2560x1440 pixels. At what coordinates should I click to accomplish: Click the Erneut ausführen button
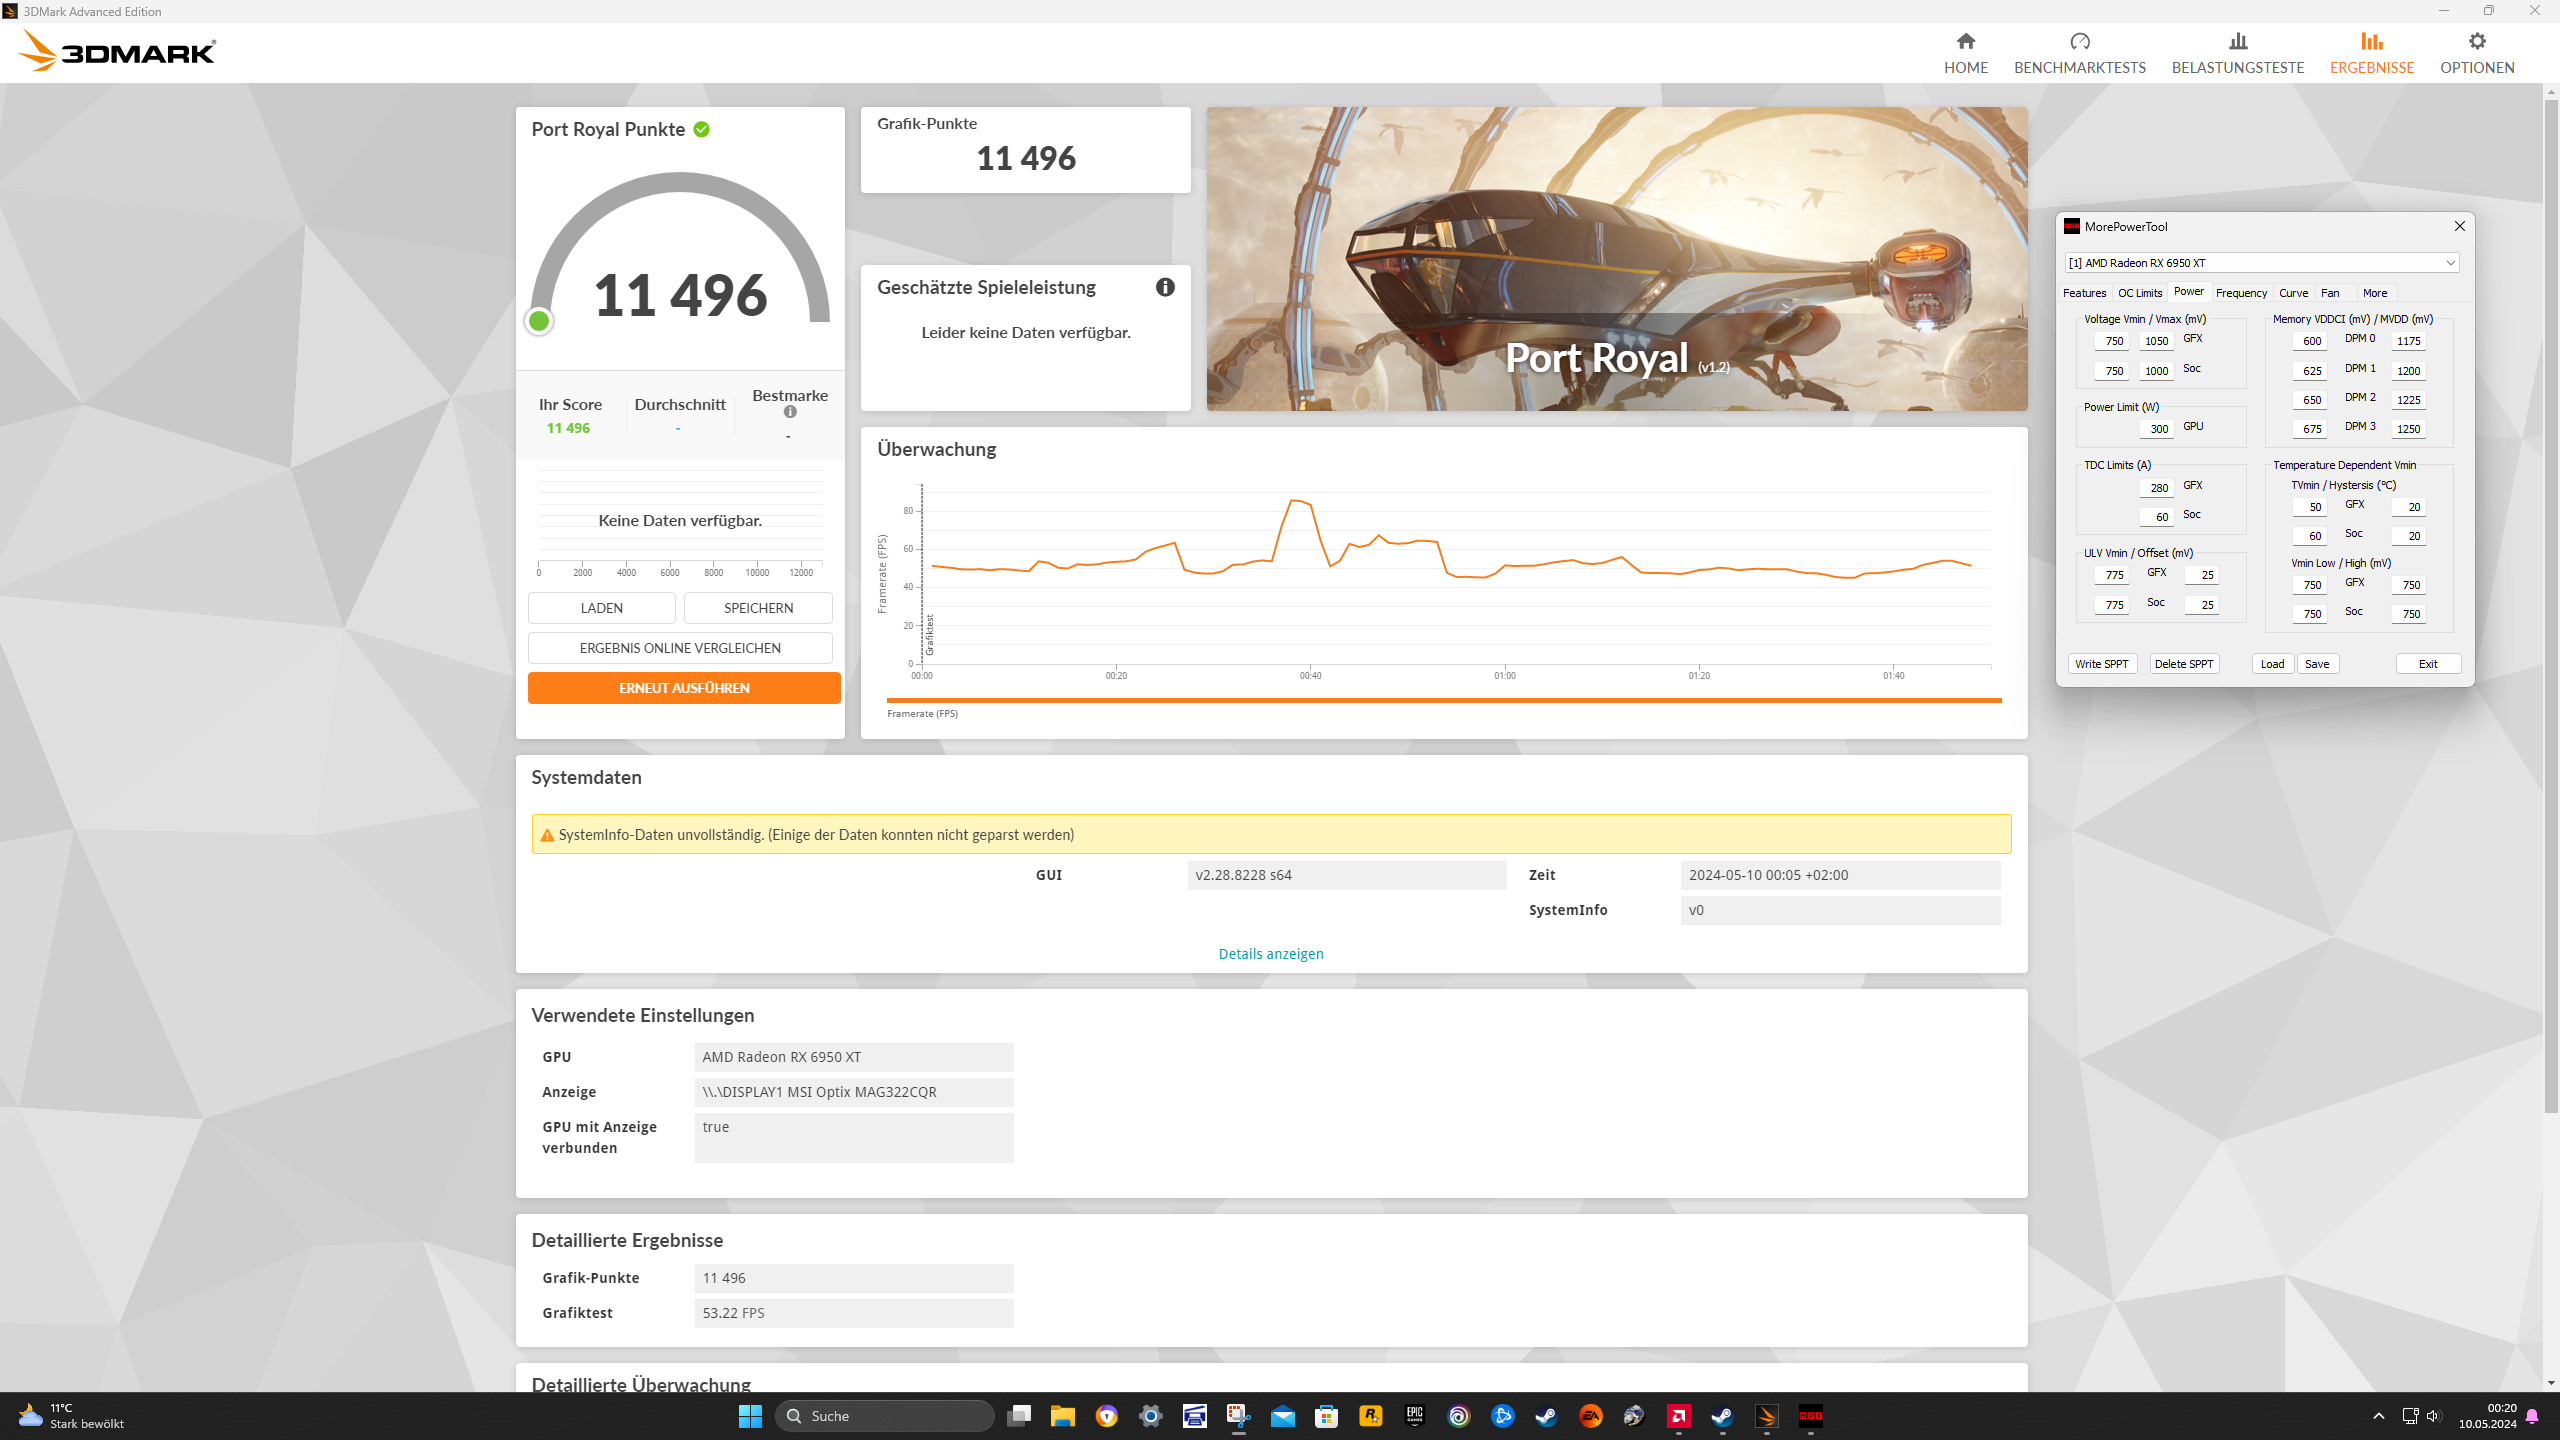[683, 688]
